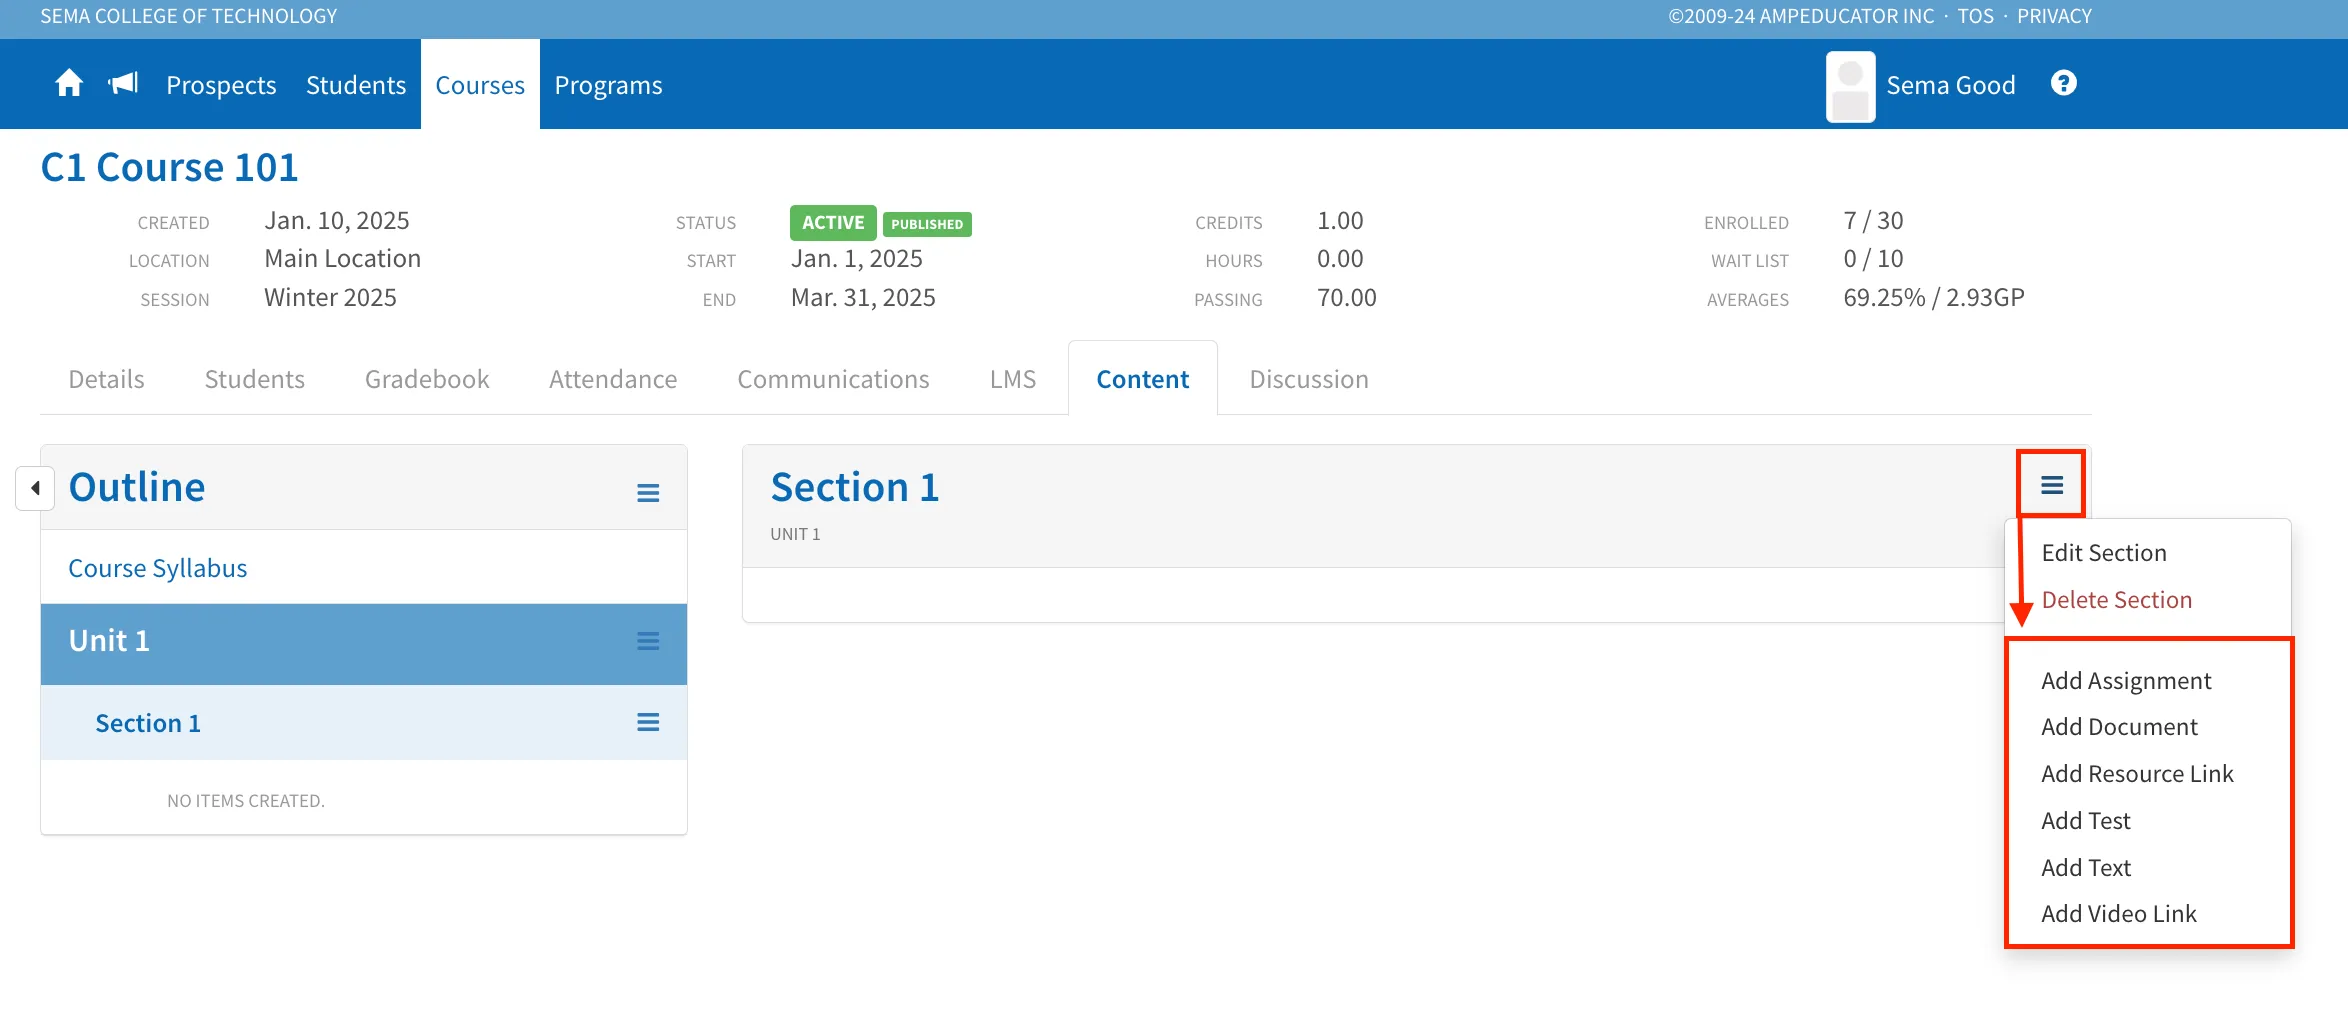Select Add Video Link in the dropdown
The image size is (2348, 1010).
click(2119, 914)
